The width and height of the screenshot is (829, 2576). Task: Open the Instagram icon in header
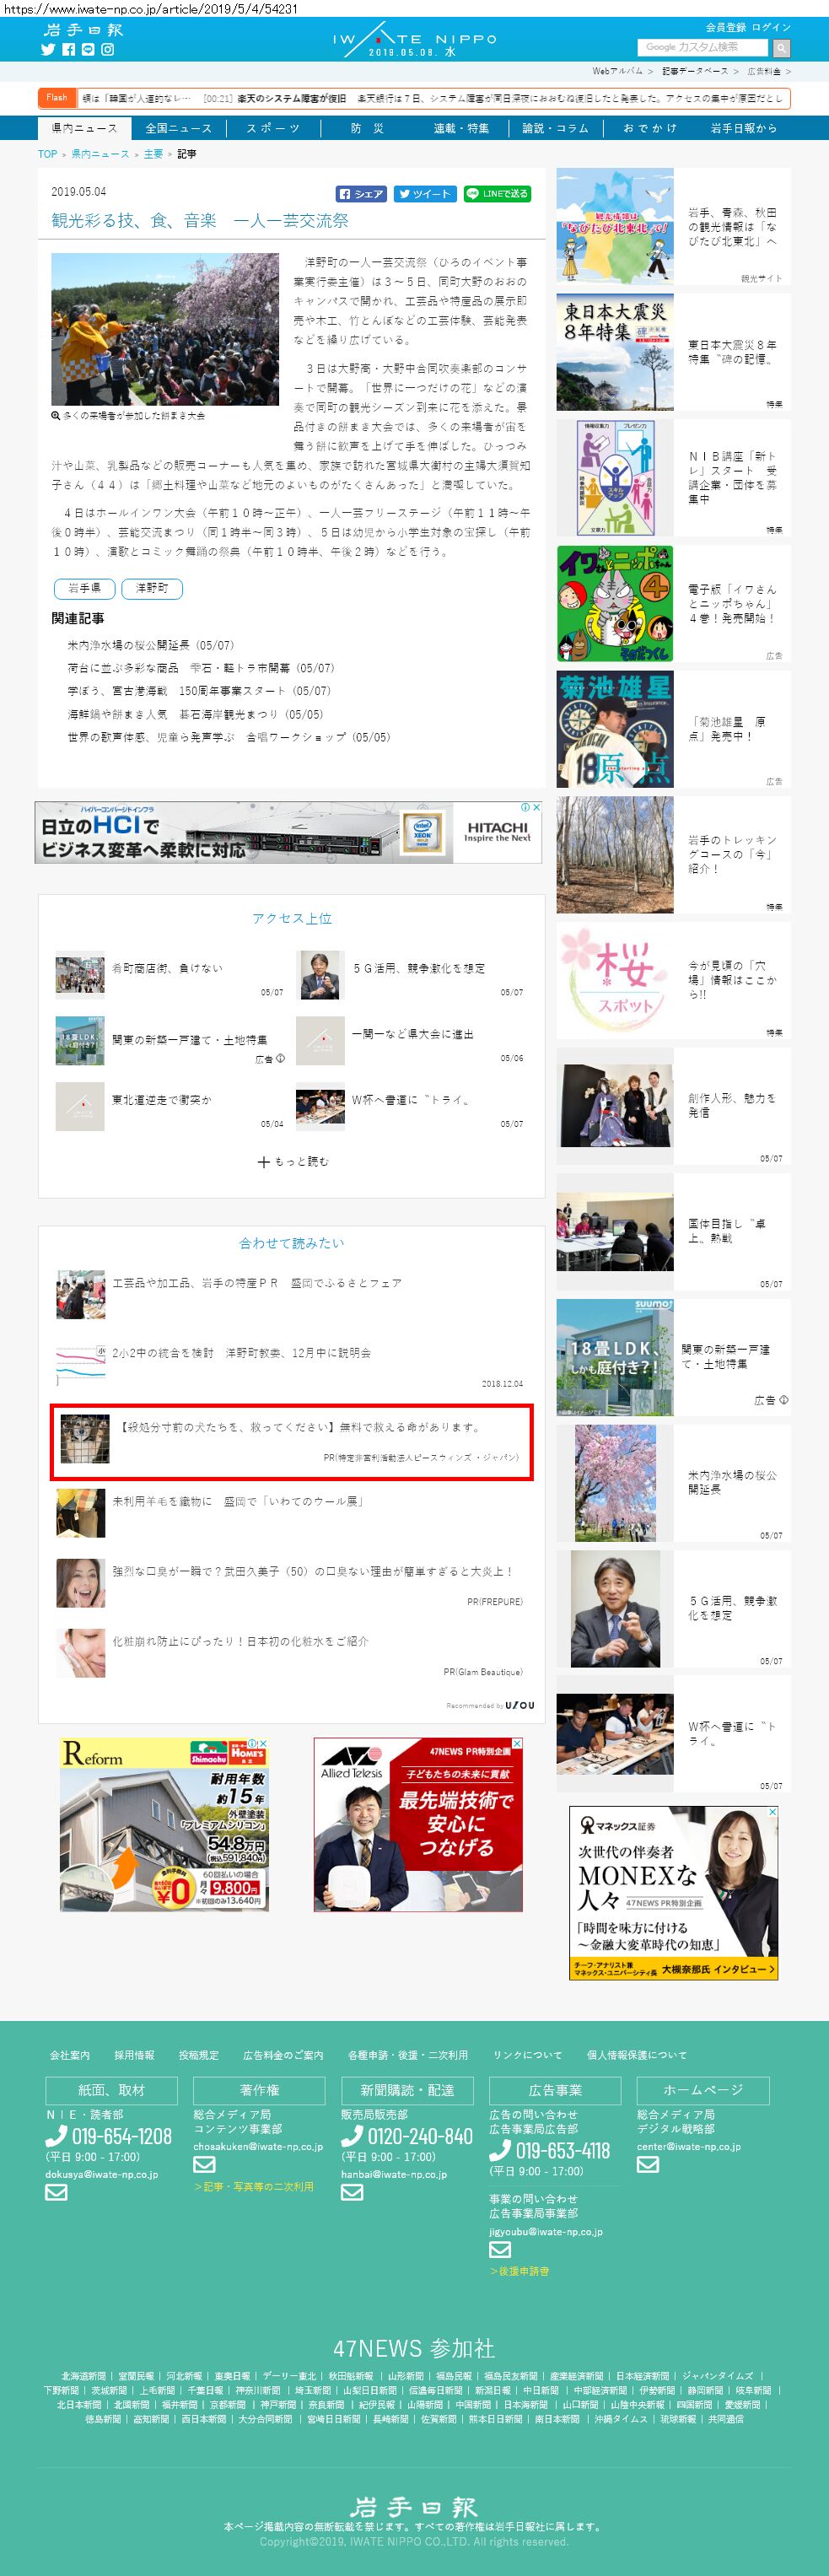107,49
